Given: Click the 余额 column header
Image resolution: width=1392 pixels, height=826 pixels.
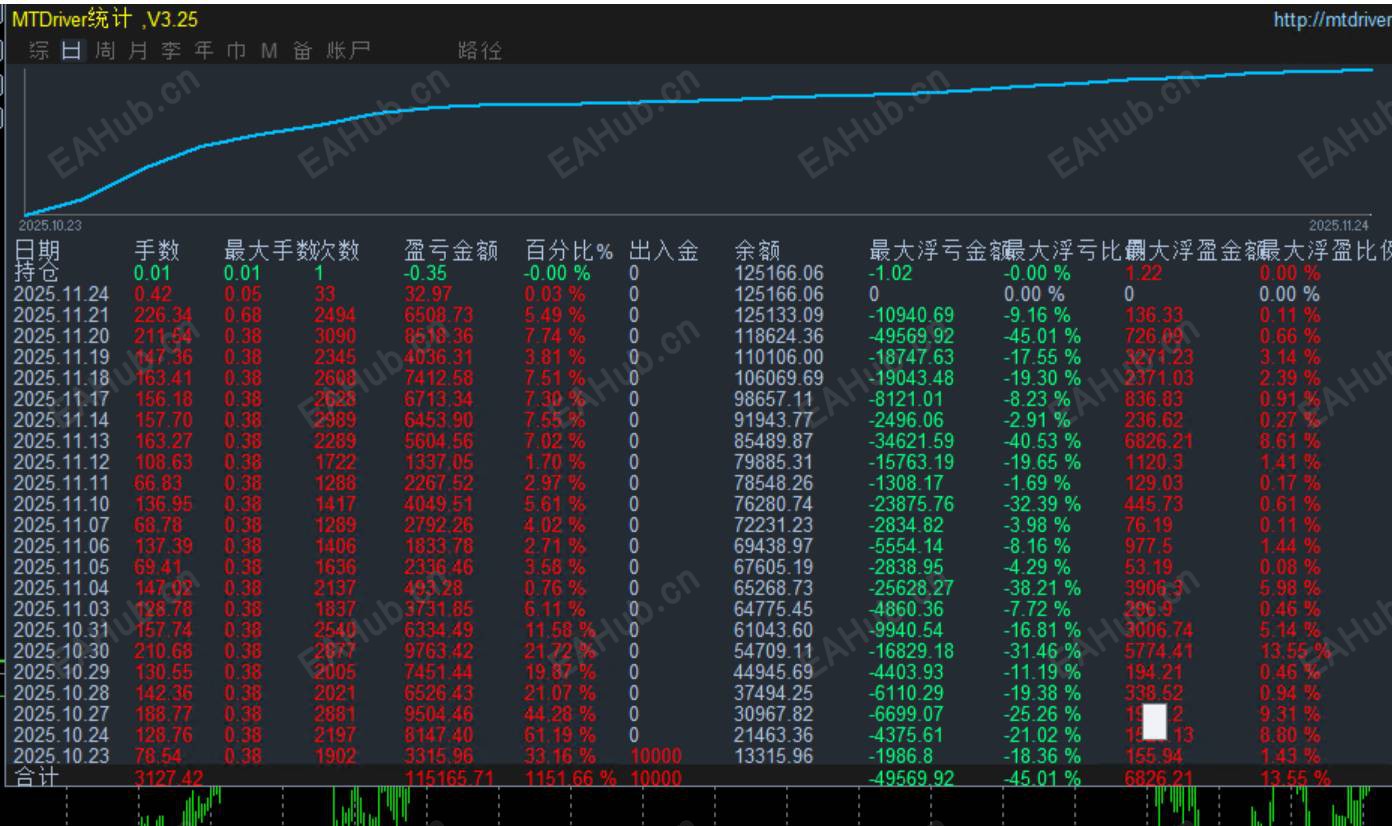Looking at the screenshot, I should coord(757,251).
